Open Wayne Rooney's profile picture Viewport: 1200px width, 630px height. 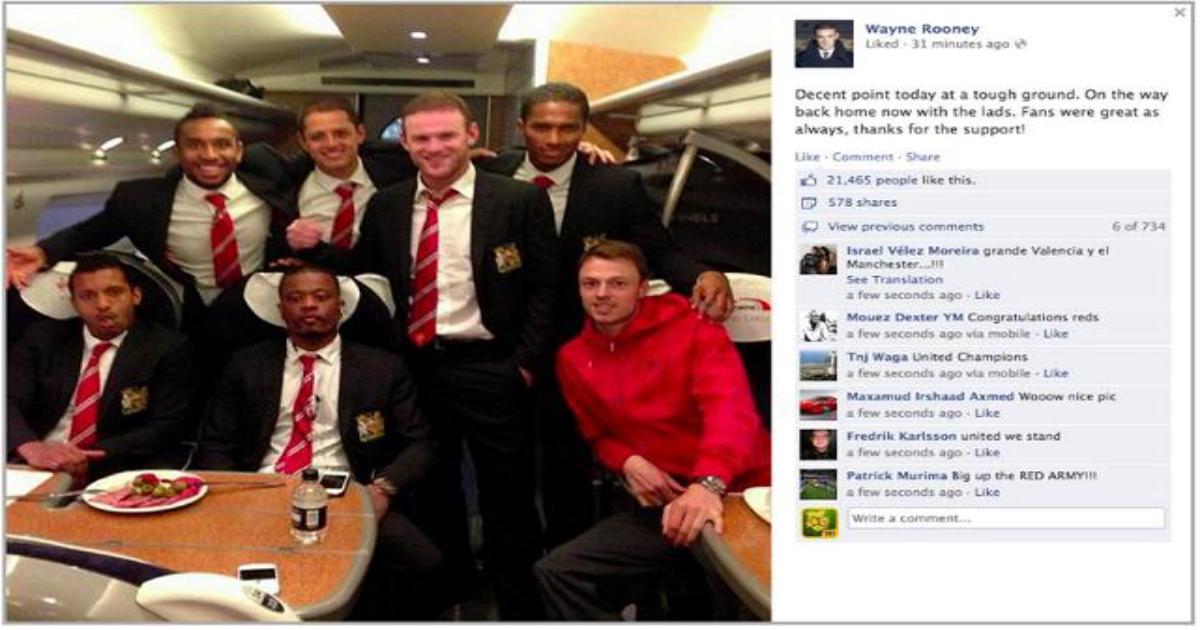pos(824,44)
